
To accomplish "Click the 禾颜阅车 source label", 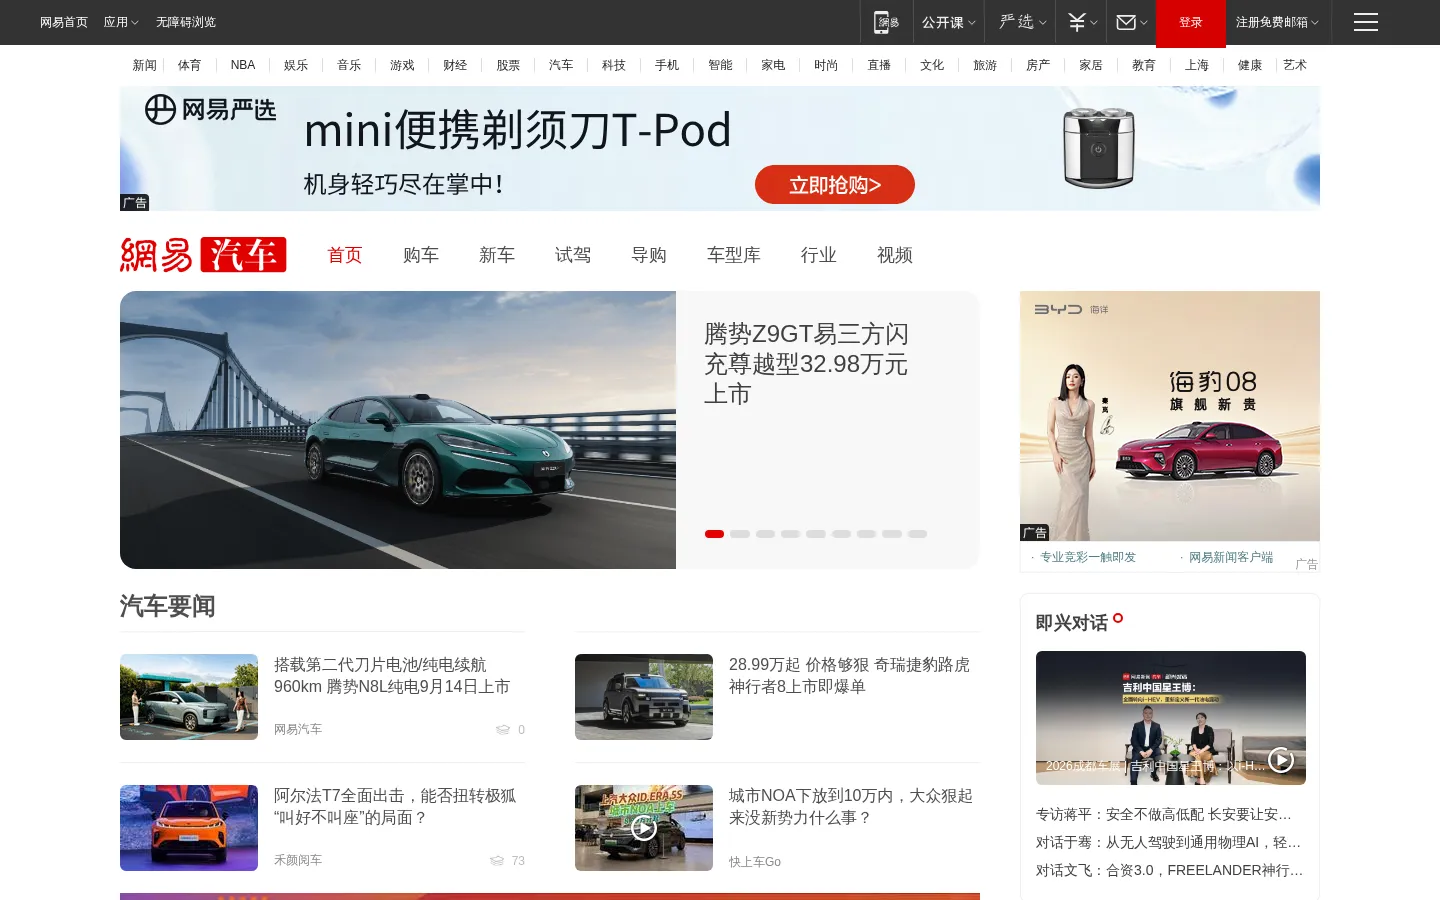I will pos(298,860).
